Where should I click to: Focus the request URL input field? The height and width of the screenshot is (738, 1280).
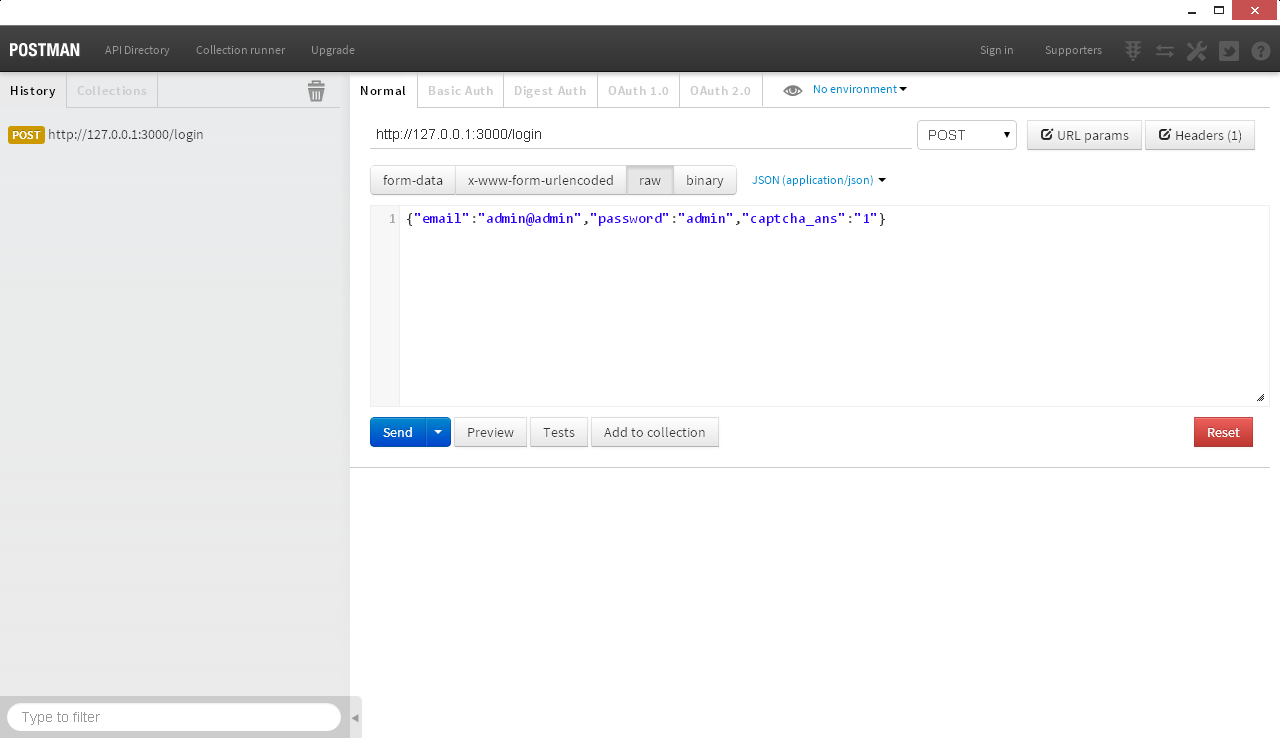[x=640, y=134]
